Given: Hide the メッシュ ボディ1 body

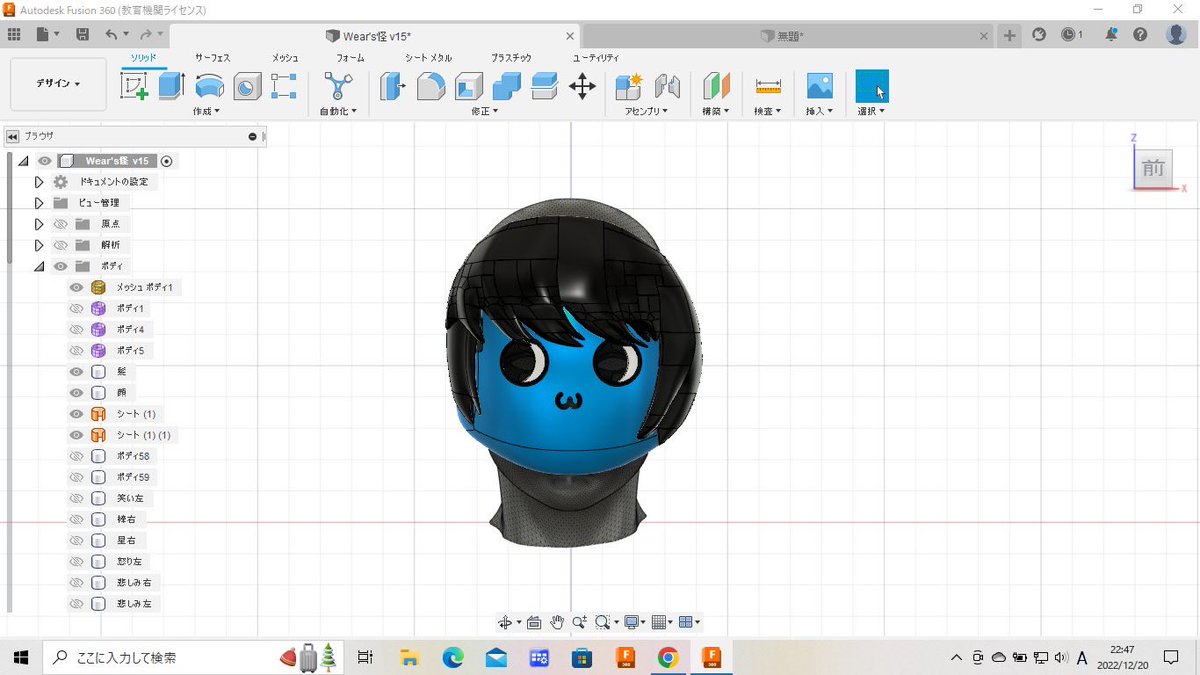Looking at the screenshot, I should pos(76,287).
